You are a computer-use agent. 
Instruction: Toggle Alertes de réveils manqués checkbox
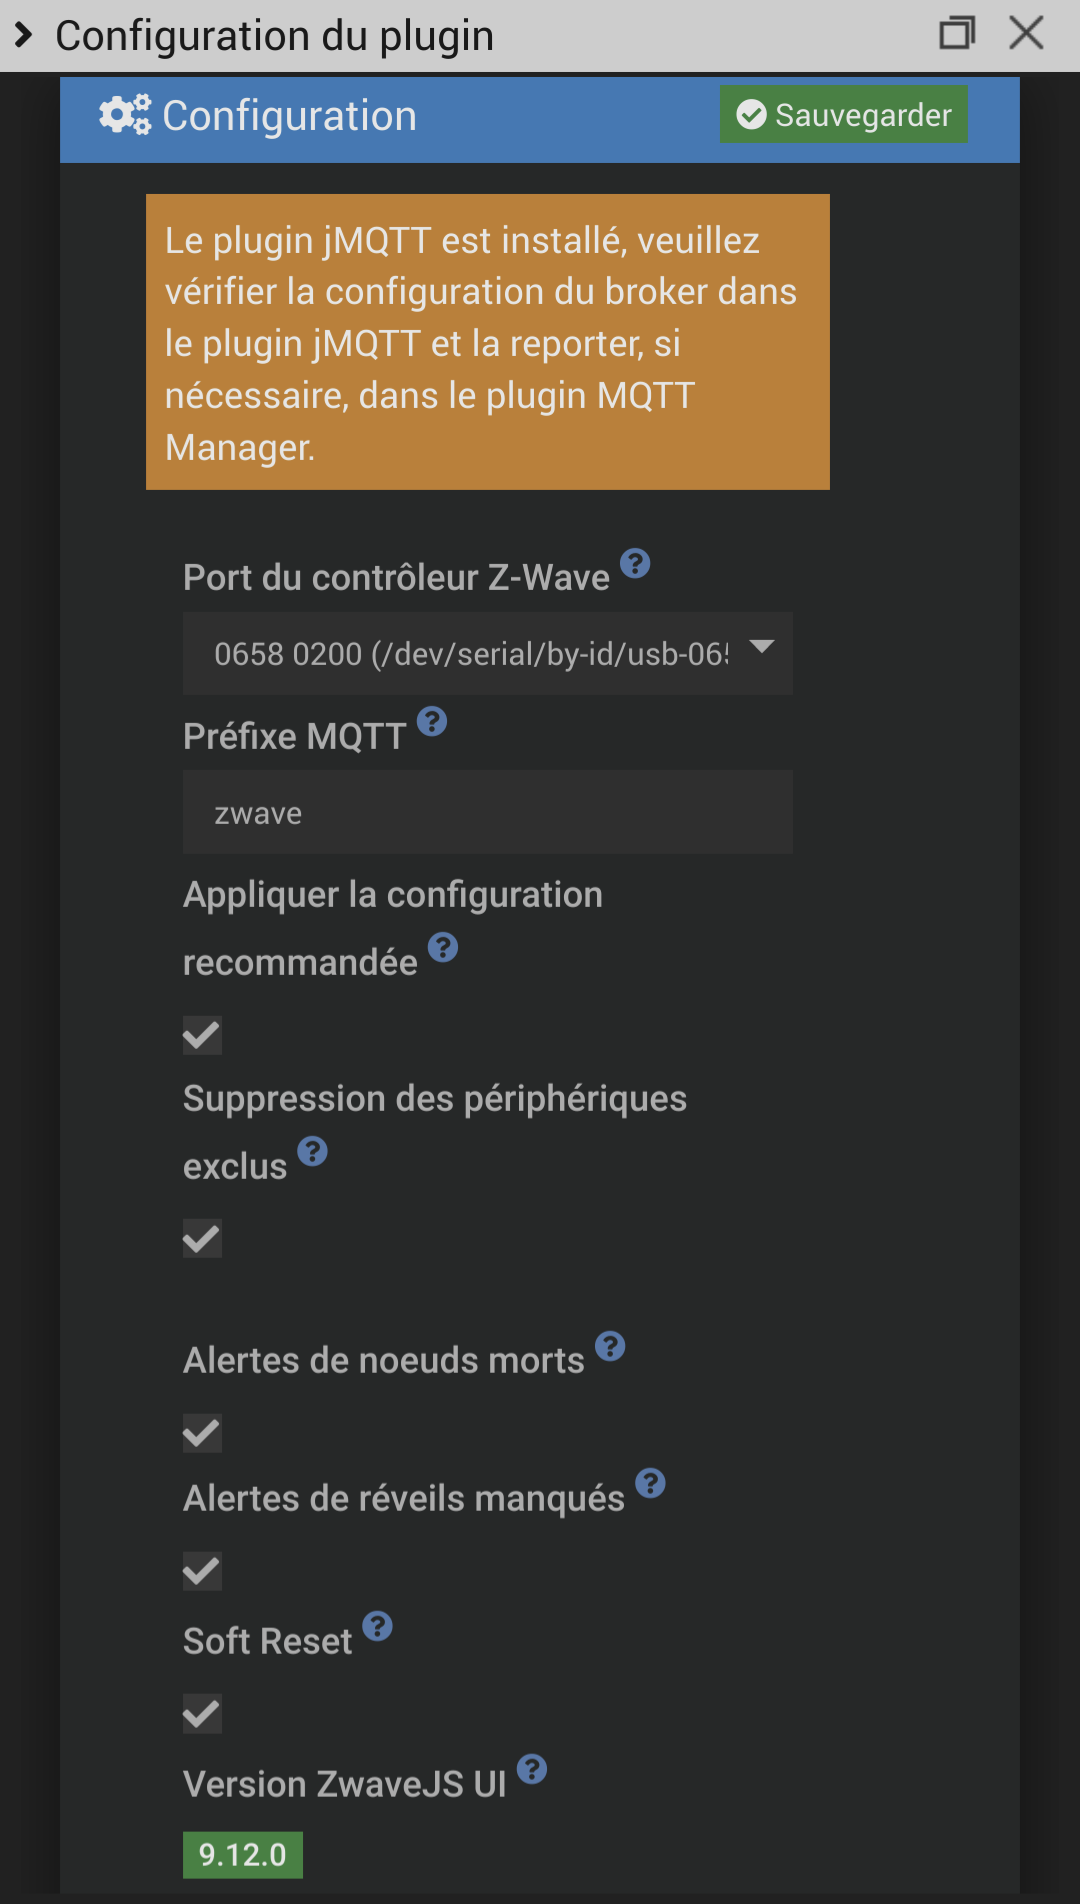[x=202, y=1571]
